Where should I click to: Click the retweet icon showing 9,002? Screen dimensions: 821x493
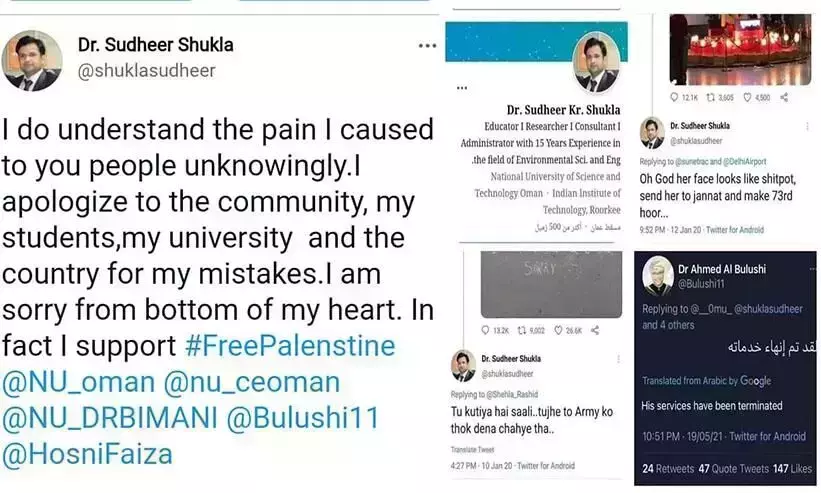[x=523, y=329]
